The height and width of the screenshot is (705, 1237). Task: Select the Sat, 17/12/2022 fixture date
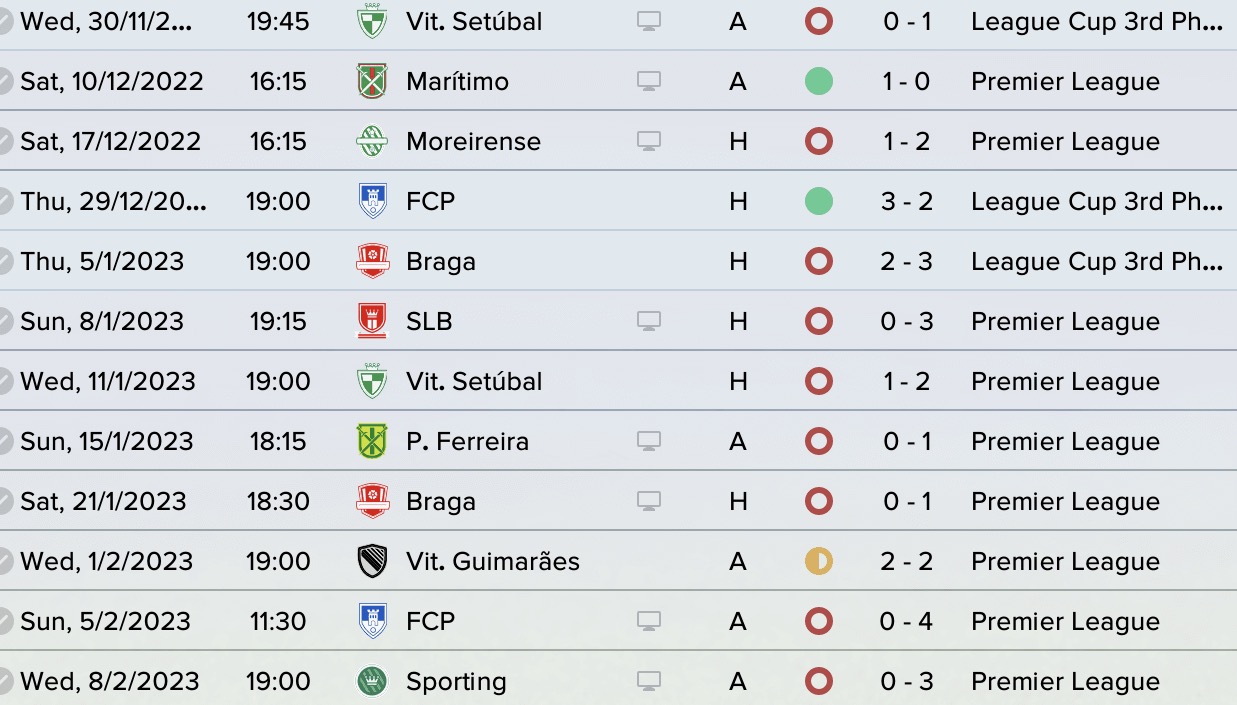[110, 141]
